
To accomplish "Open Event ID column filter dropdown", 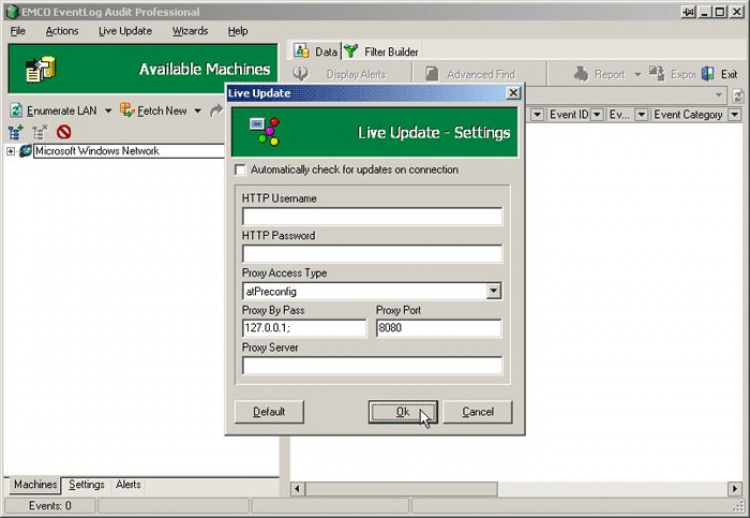I will pos(596,114).
